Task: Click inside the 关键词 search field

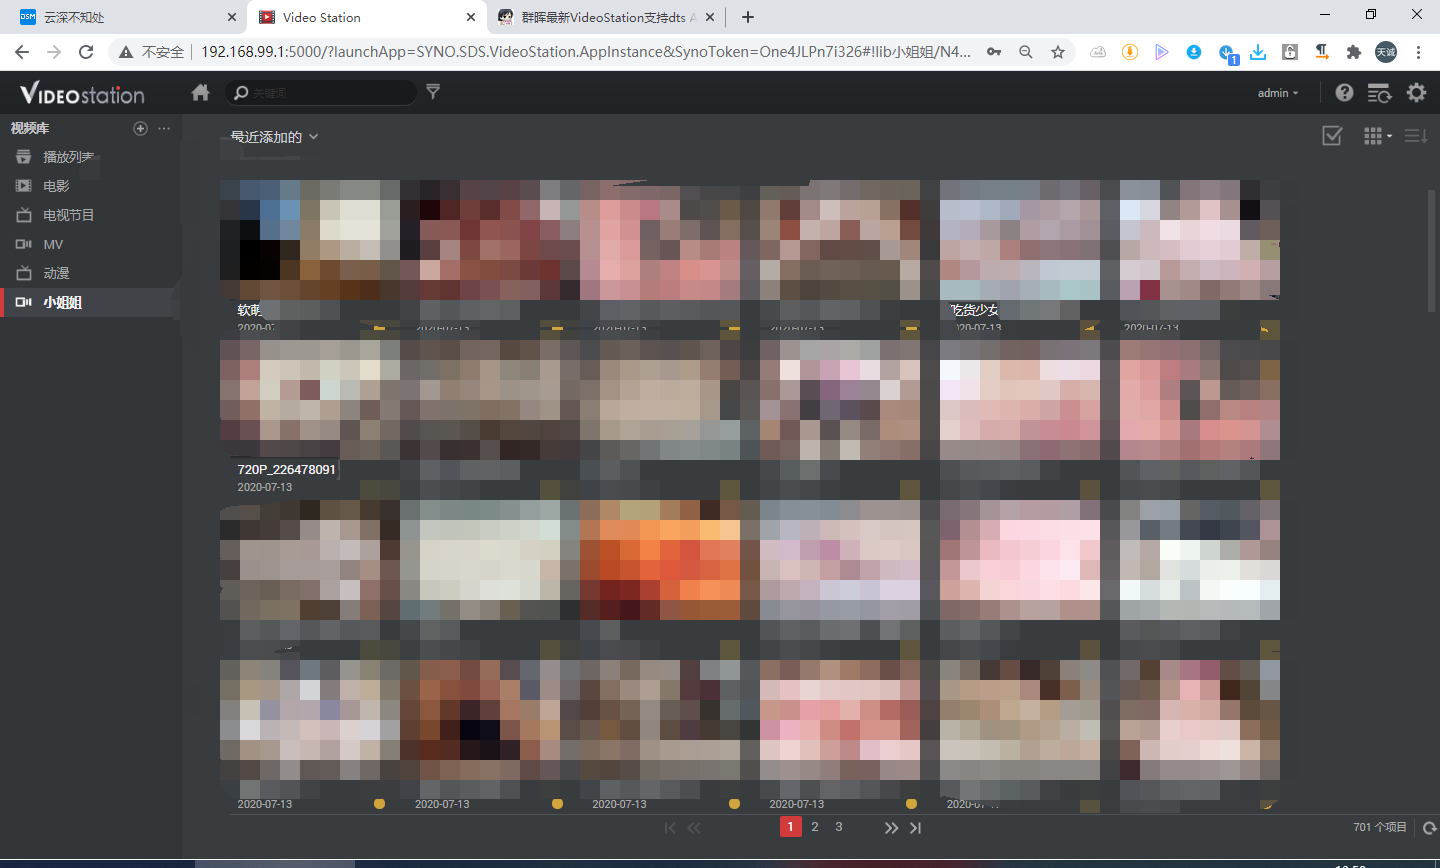Action: (330, 92)
